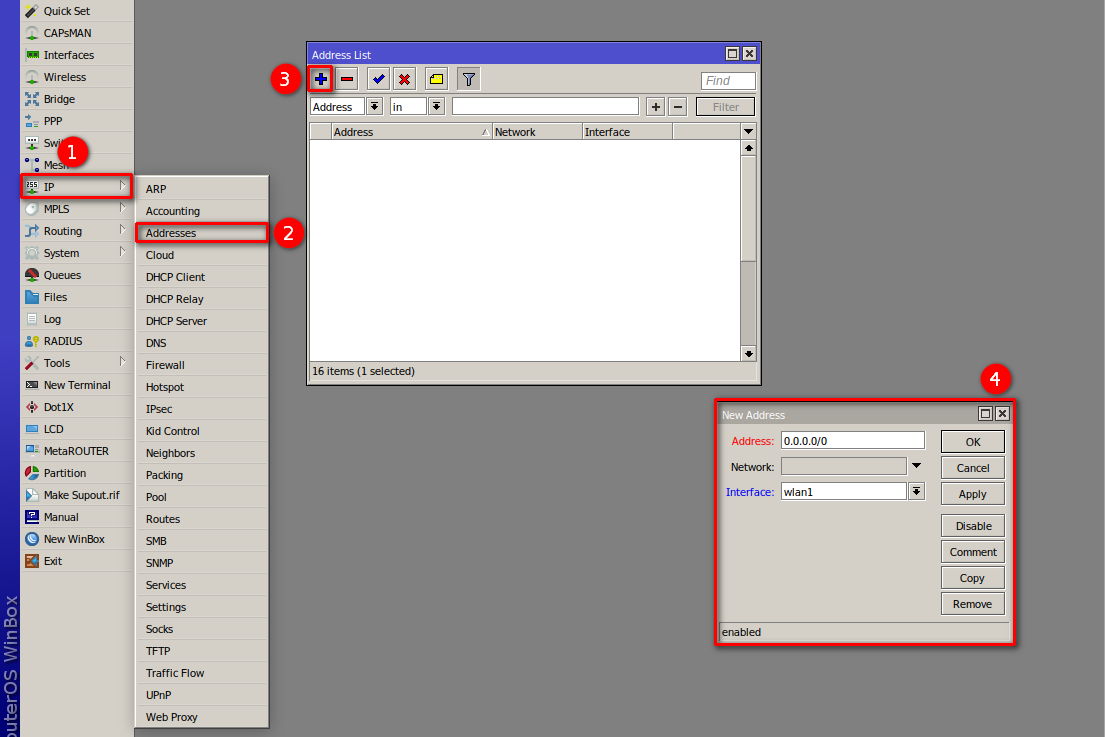Expand the Interface dropdown in New Address
The width and height of the screenshot is (1105, 737).
(916, 491)
